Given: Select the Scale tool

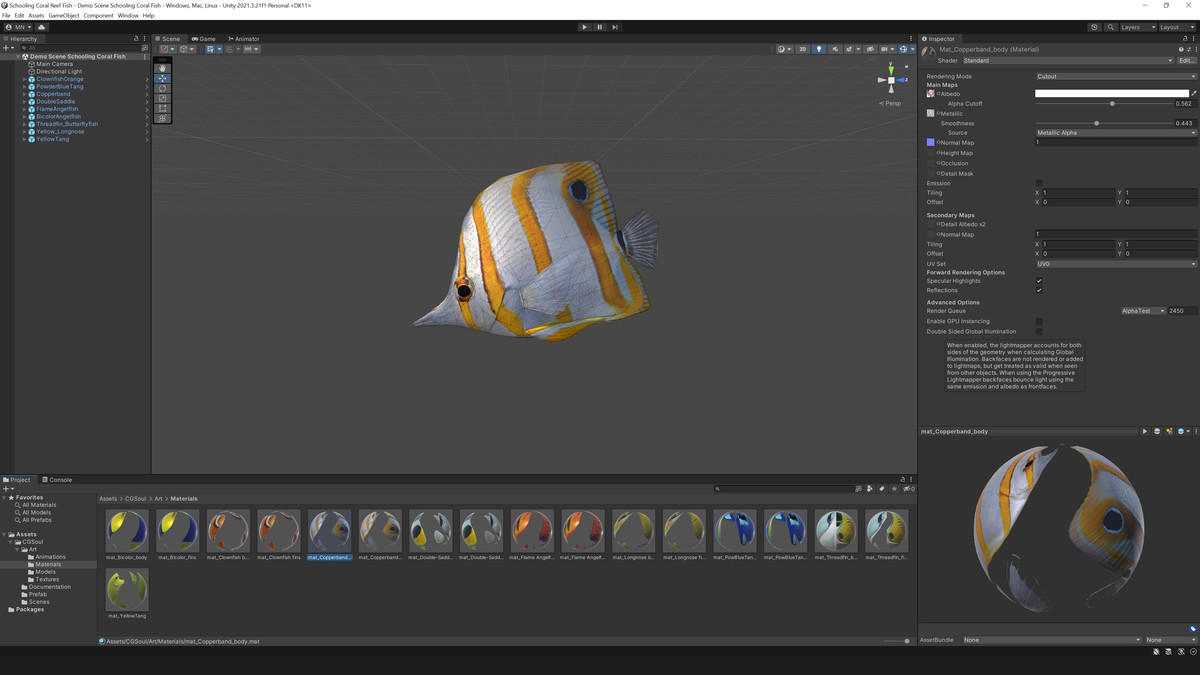Looking at the screenshot, I should pyautogui.click(x=162, y=98).
